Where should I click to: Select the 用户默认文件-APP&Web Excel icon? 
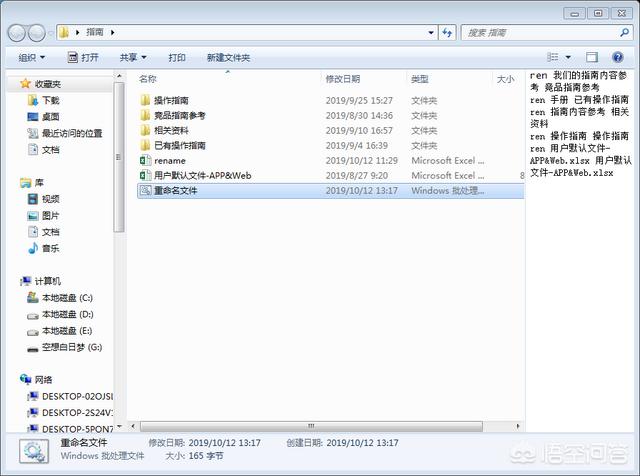(145, 176)
